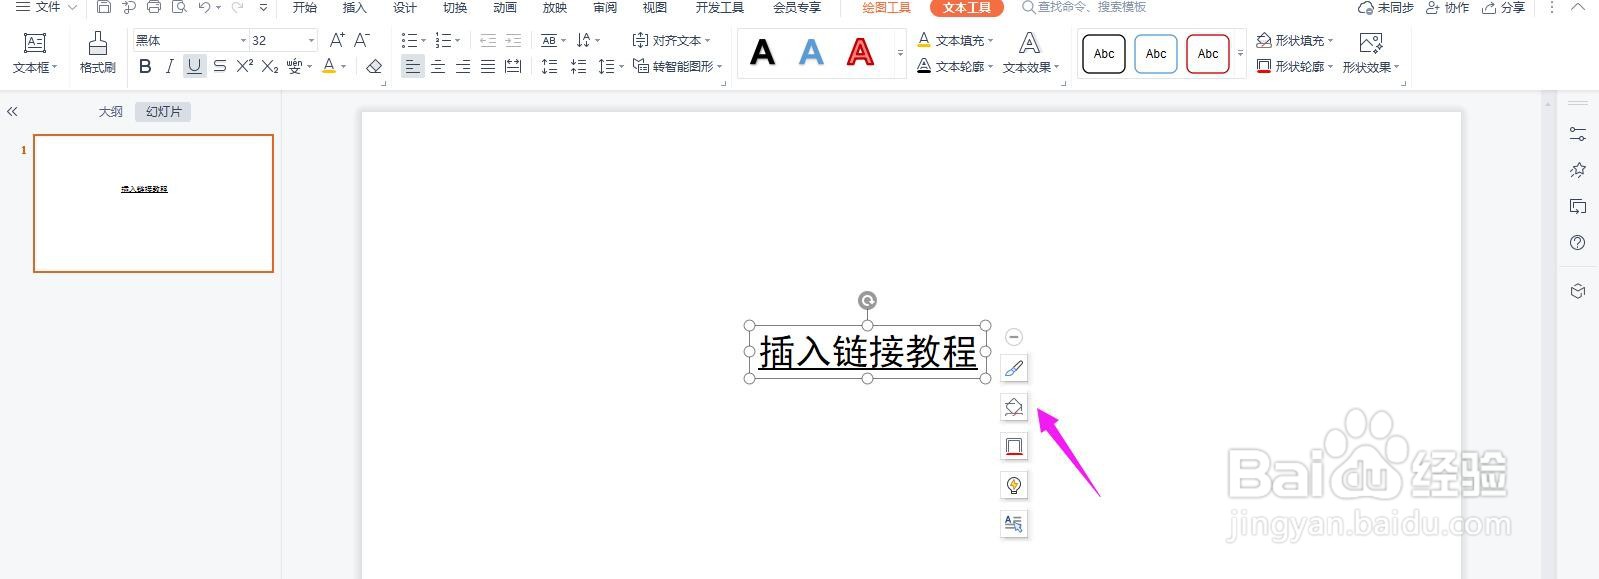Open the 转智能图形 dropdown
The image size is (1599, 579).
(x=677, y=66)
